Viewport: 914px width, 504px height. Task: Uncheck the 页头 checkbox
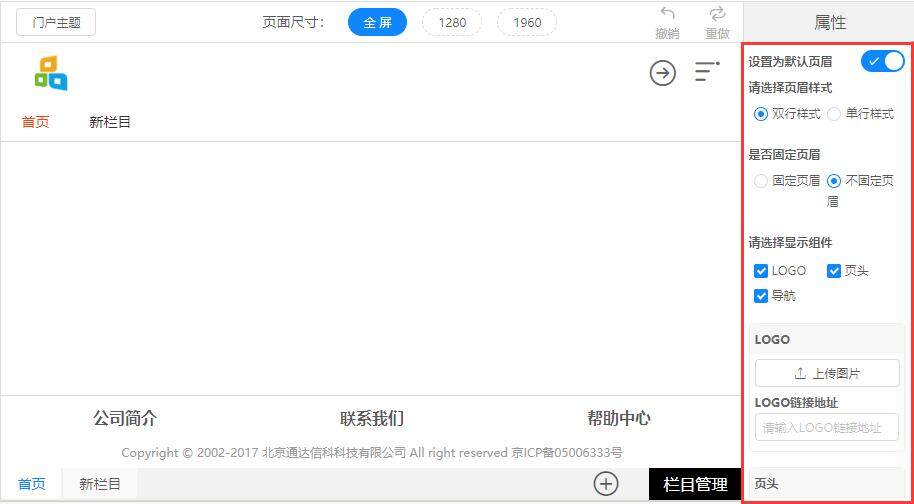tap(834, 271)
